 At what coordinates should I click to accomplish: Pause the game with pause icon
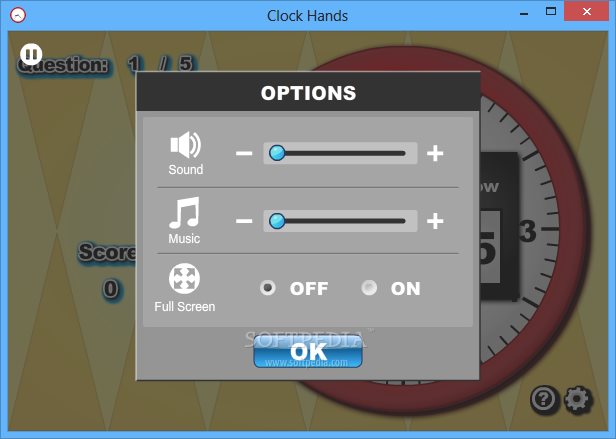pyautogui.click(x=31, y=54)
